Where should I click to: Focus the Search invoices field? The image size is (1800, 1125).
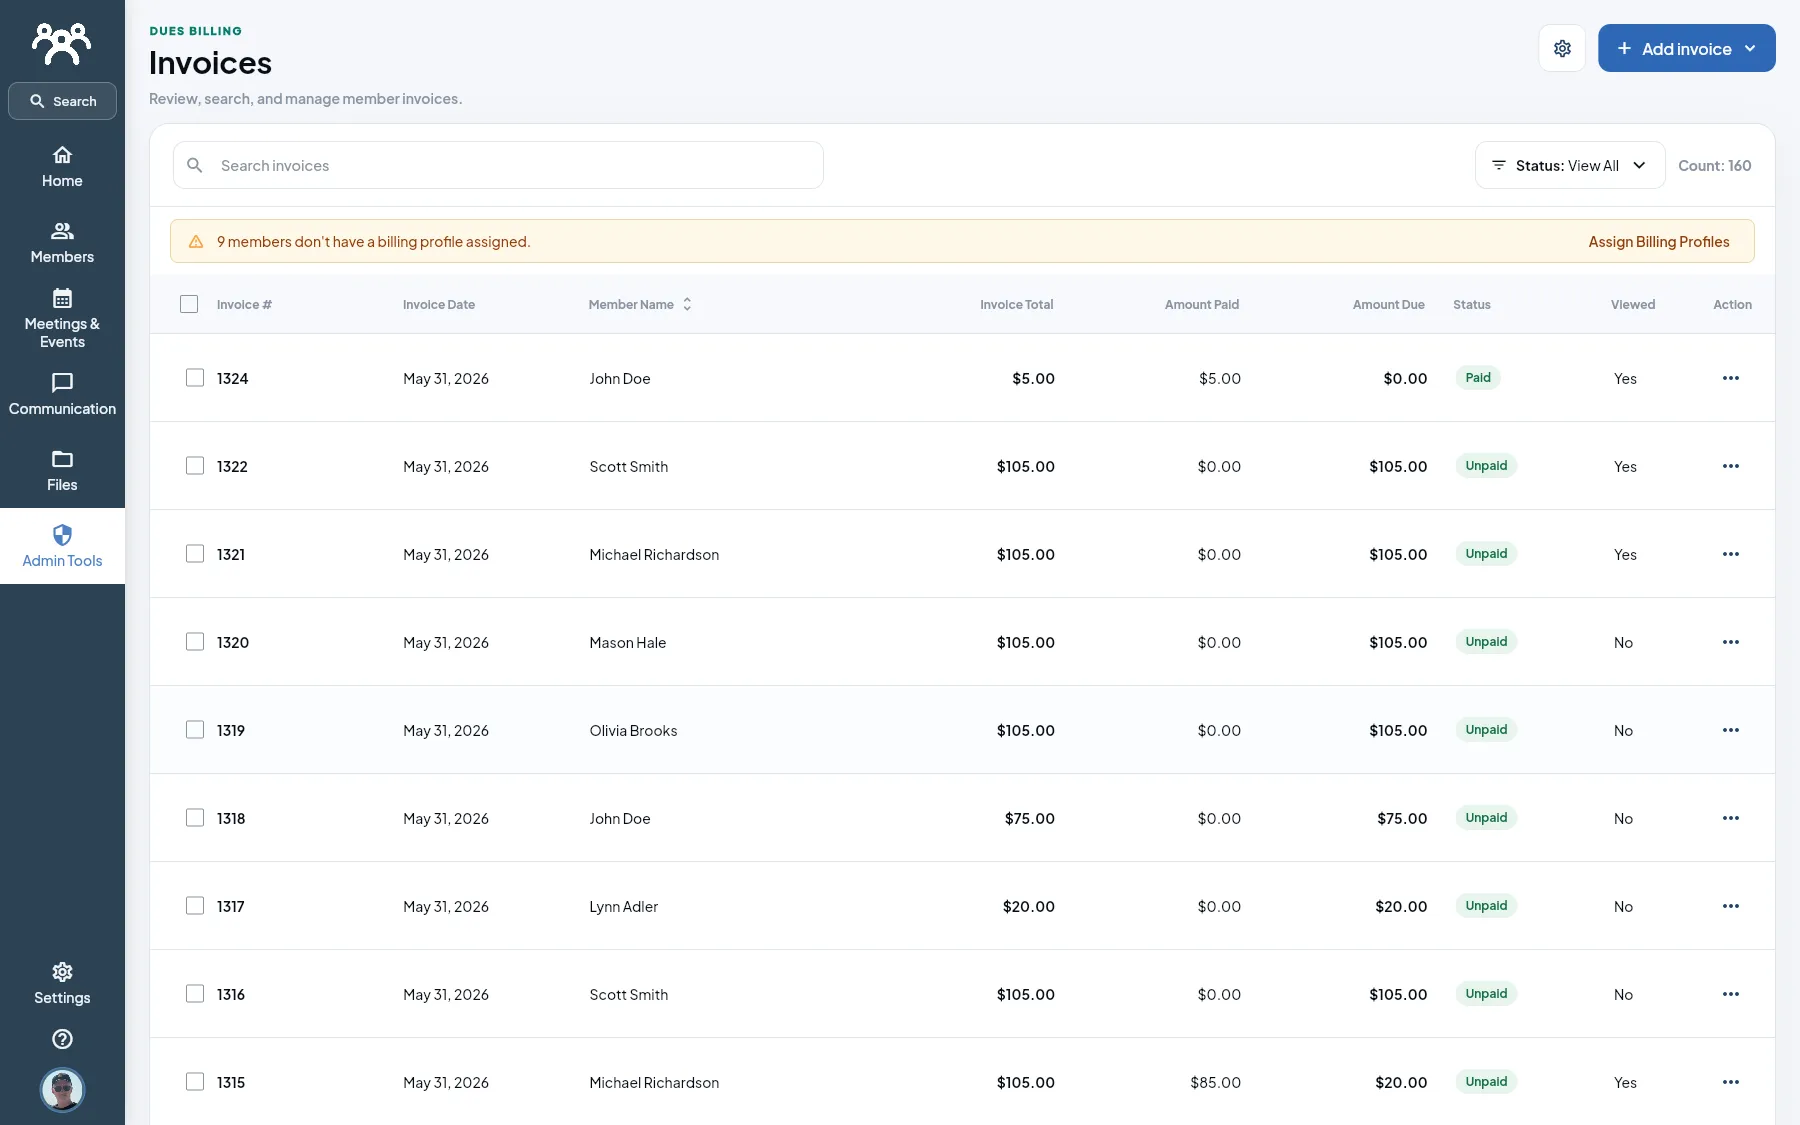(498, 165)
